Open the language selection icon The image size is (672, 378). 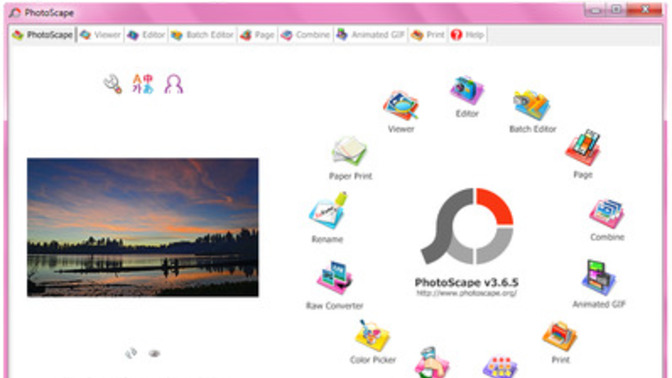coord(143,84)
